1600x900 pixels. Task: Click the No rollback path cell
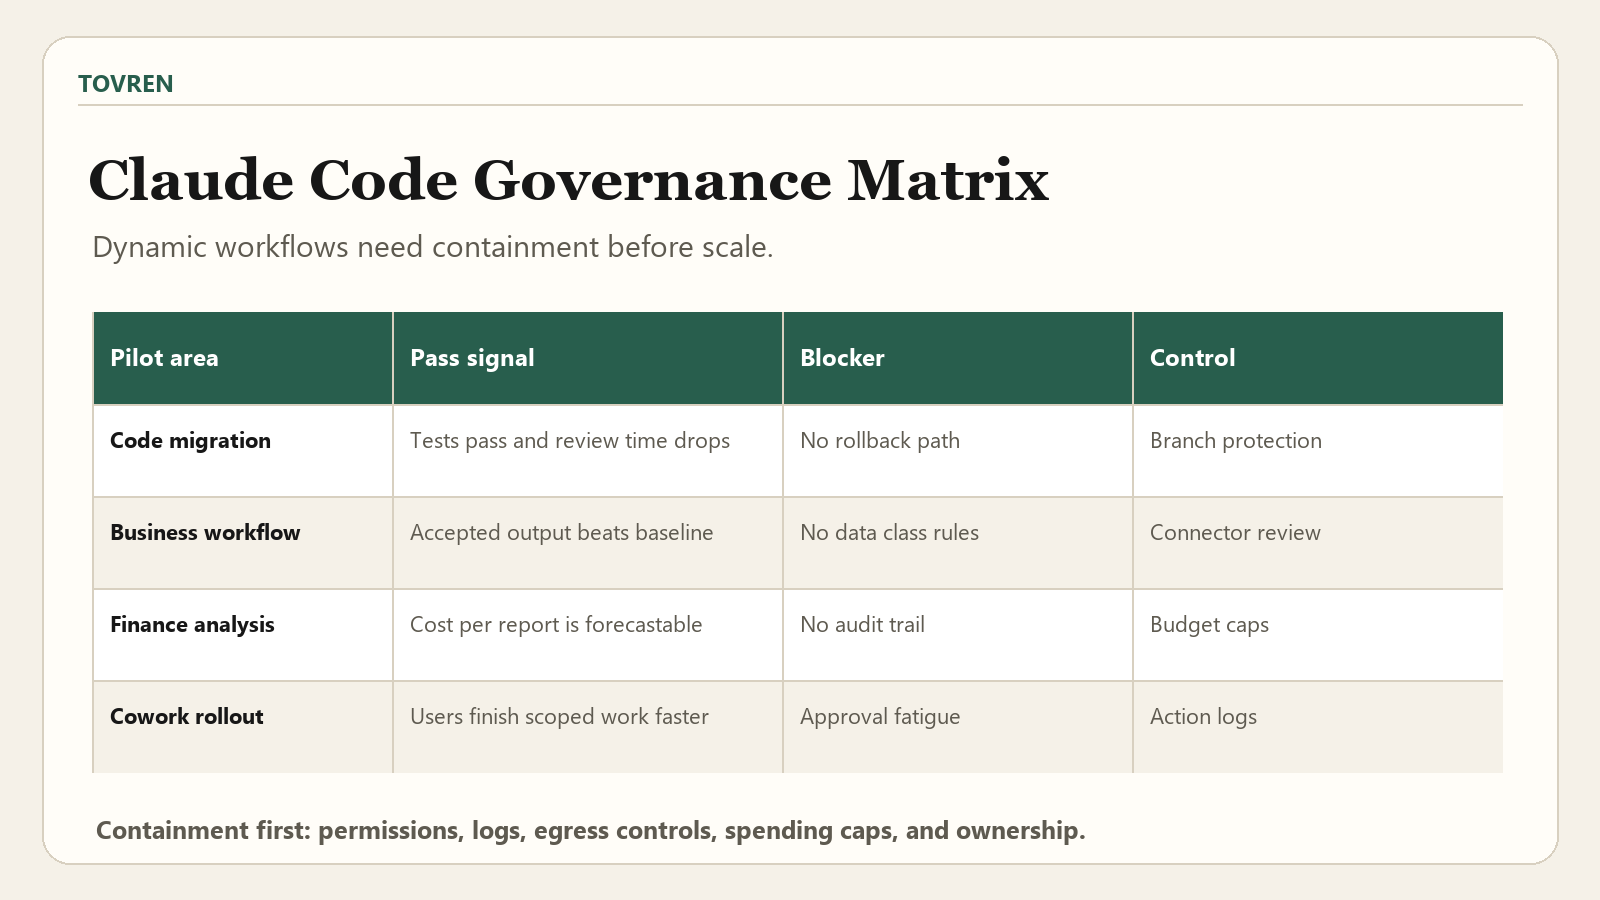click(958, 451)
